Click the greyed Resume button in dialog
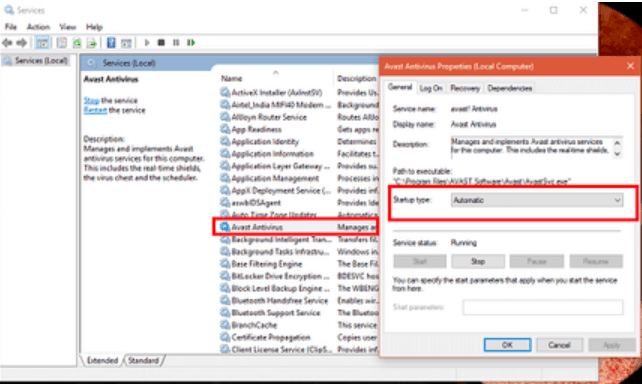642x384 pixels. (x=596, y=261)
